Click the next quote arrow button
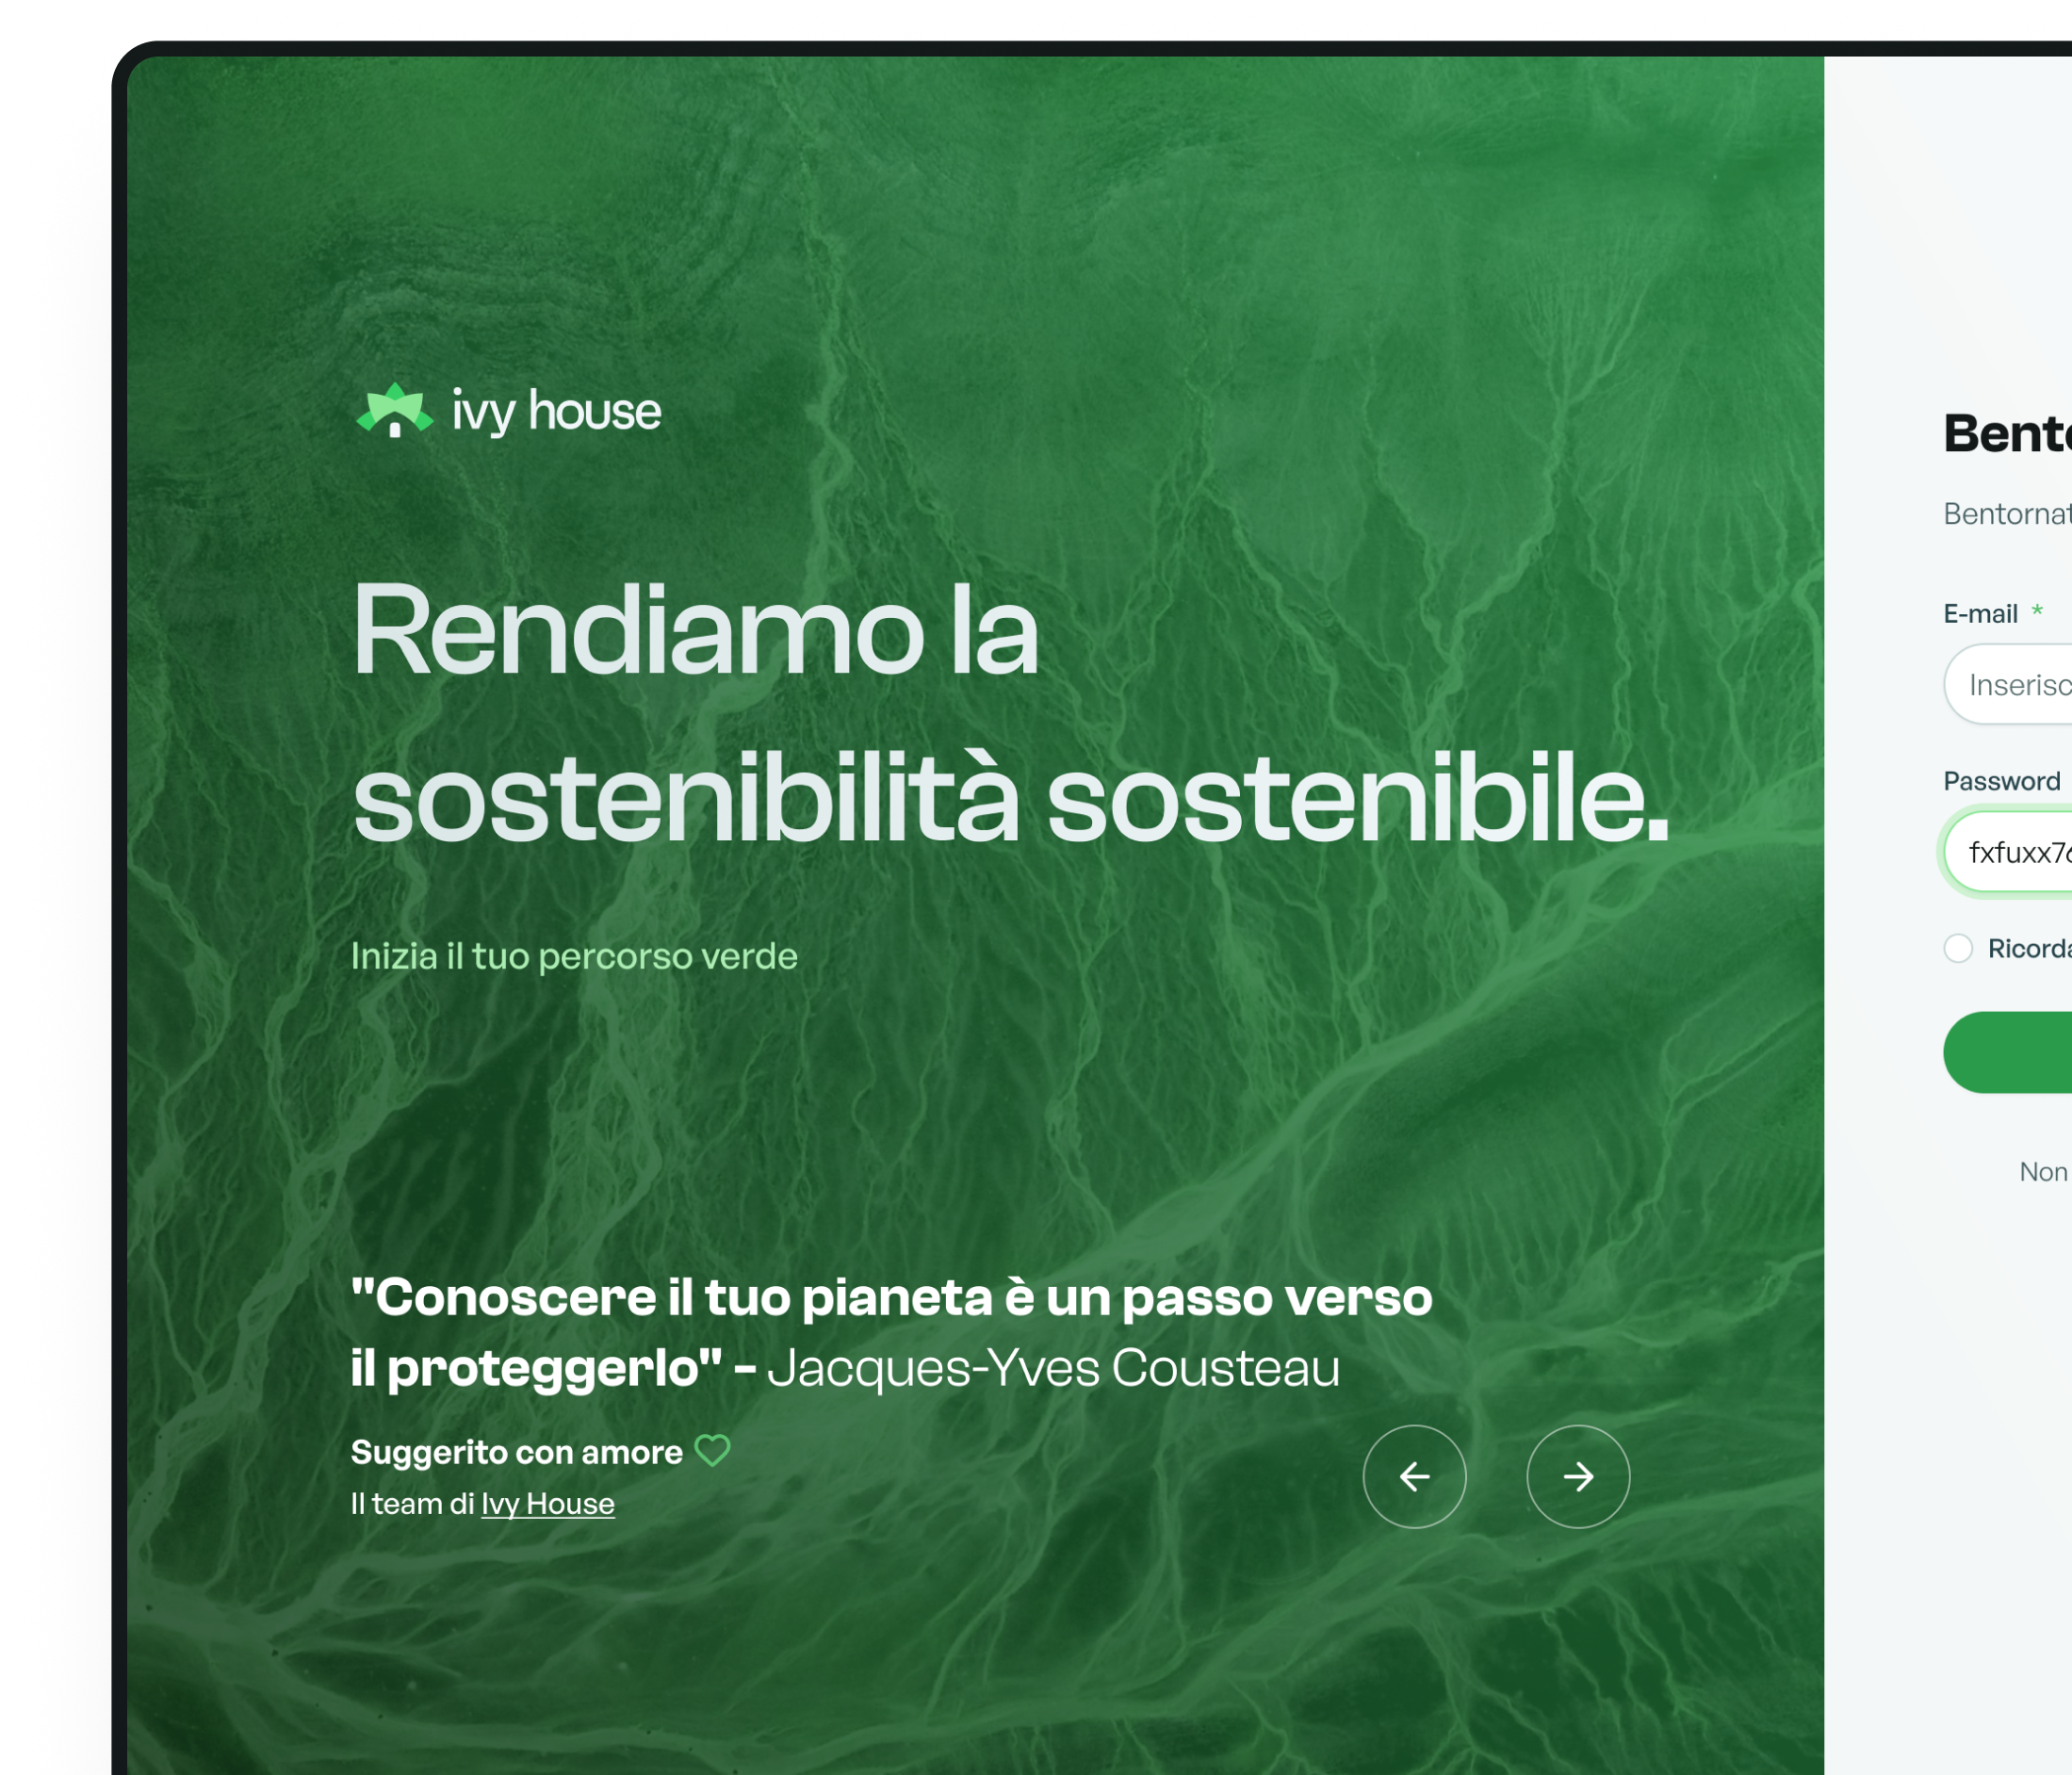The image size is (2072, 1775). [1578, 1476]
